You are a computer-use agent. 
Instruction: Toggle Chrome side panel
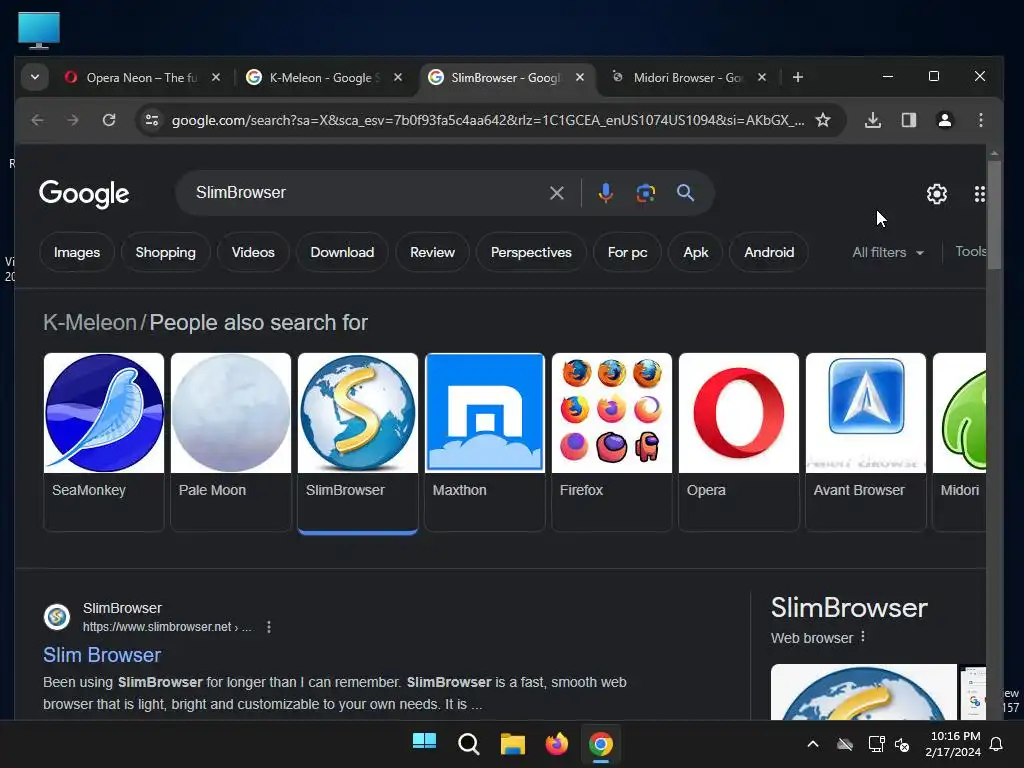(x=909, y=120)
